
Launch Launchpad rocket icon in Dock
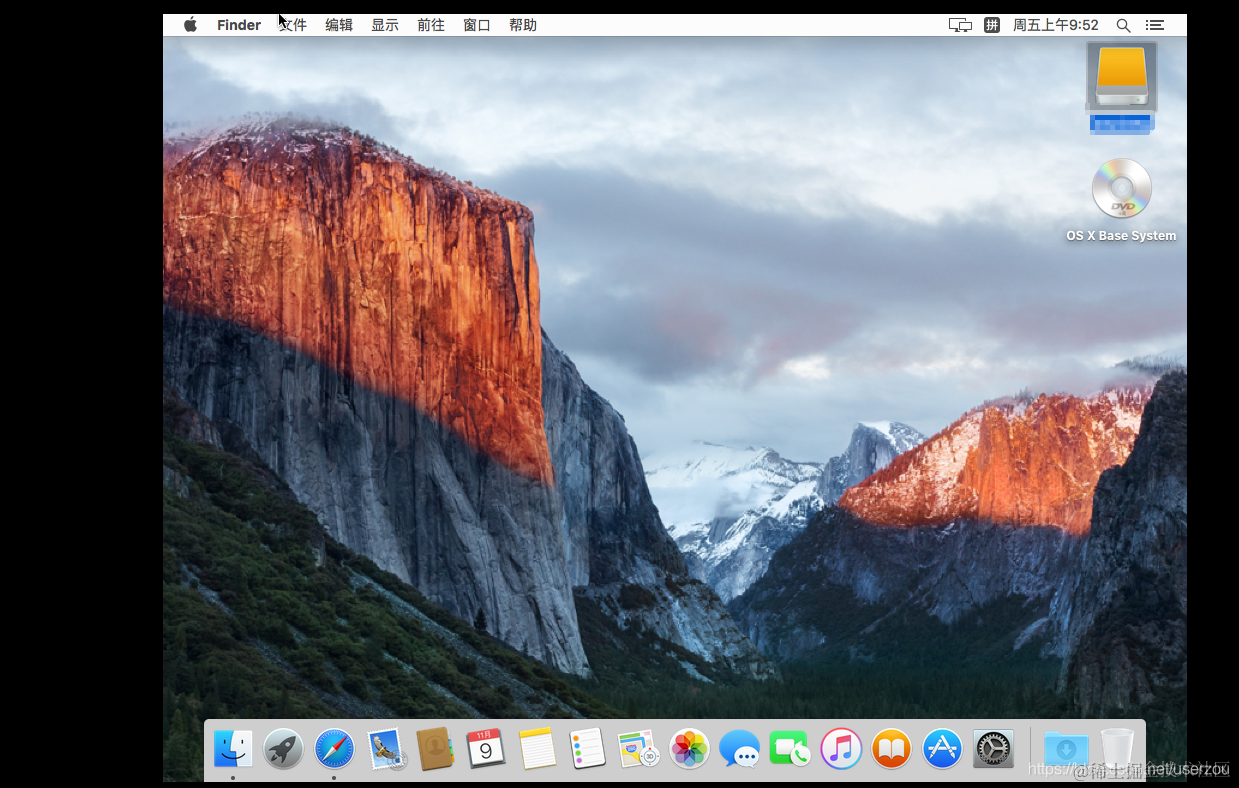click(x=284, y=748)
